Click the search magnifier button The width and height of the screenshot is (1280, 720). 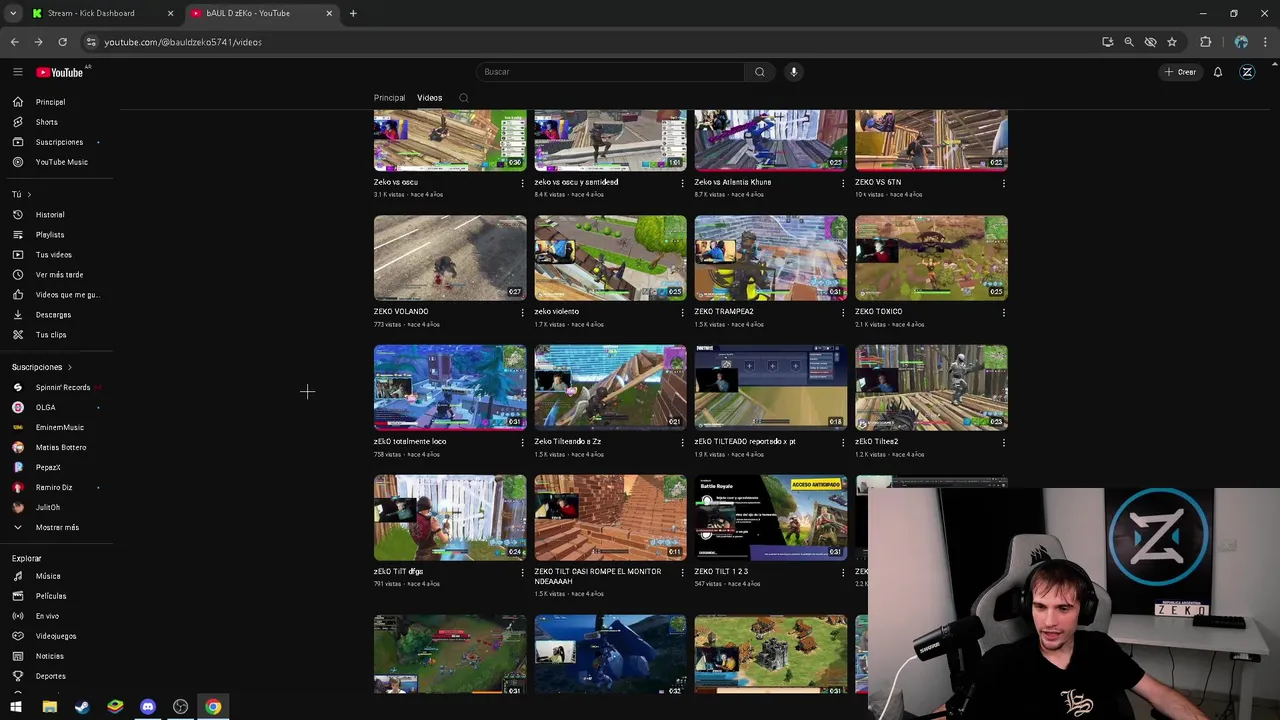pos(760,72)
